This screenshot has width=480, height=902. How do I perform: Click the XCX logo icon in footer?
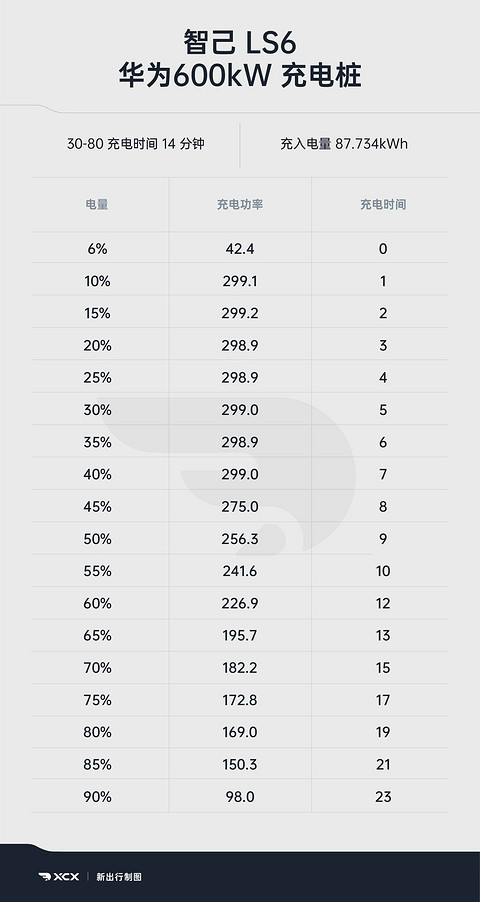(59, 877)
